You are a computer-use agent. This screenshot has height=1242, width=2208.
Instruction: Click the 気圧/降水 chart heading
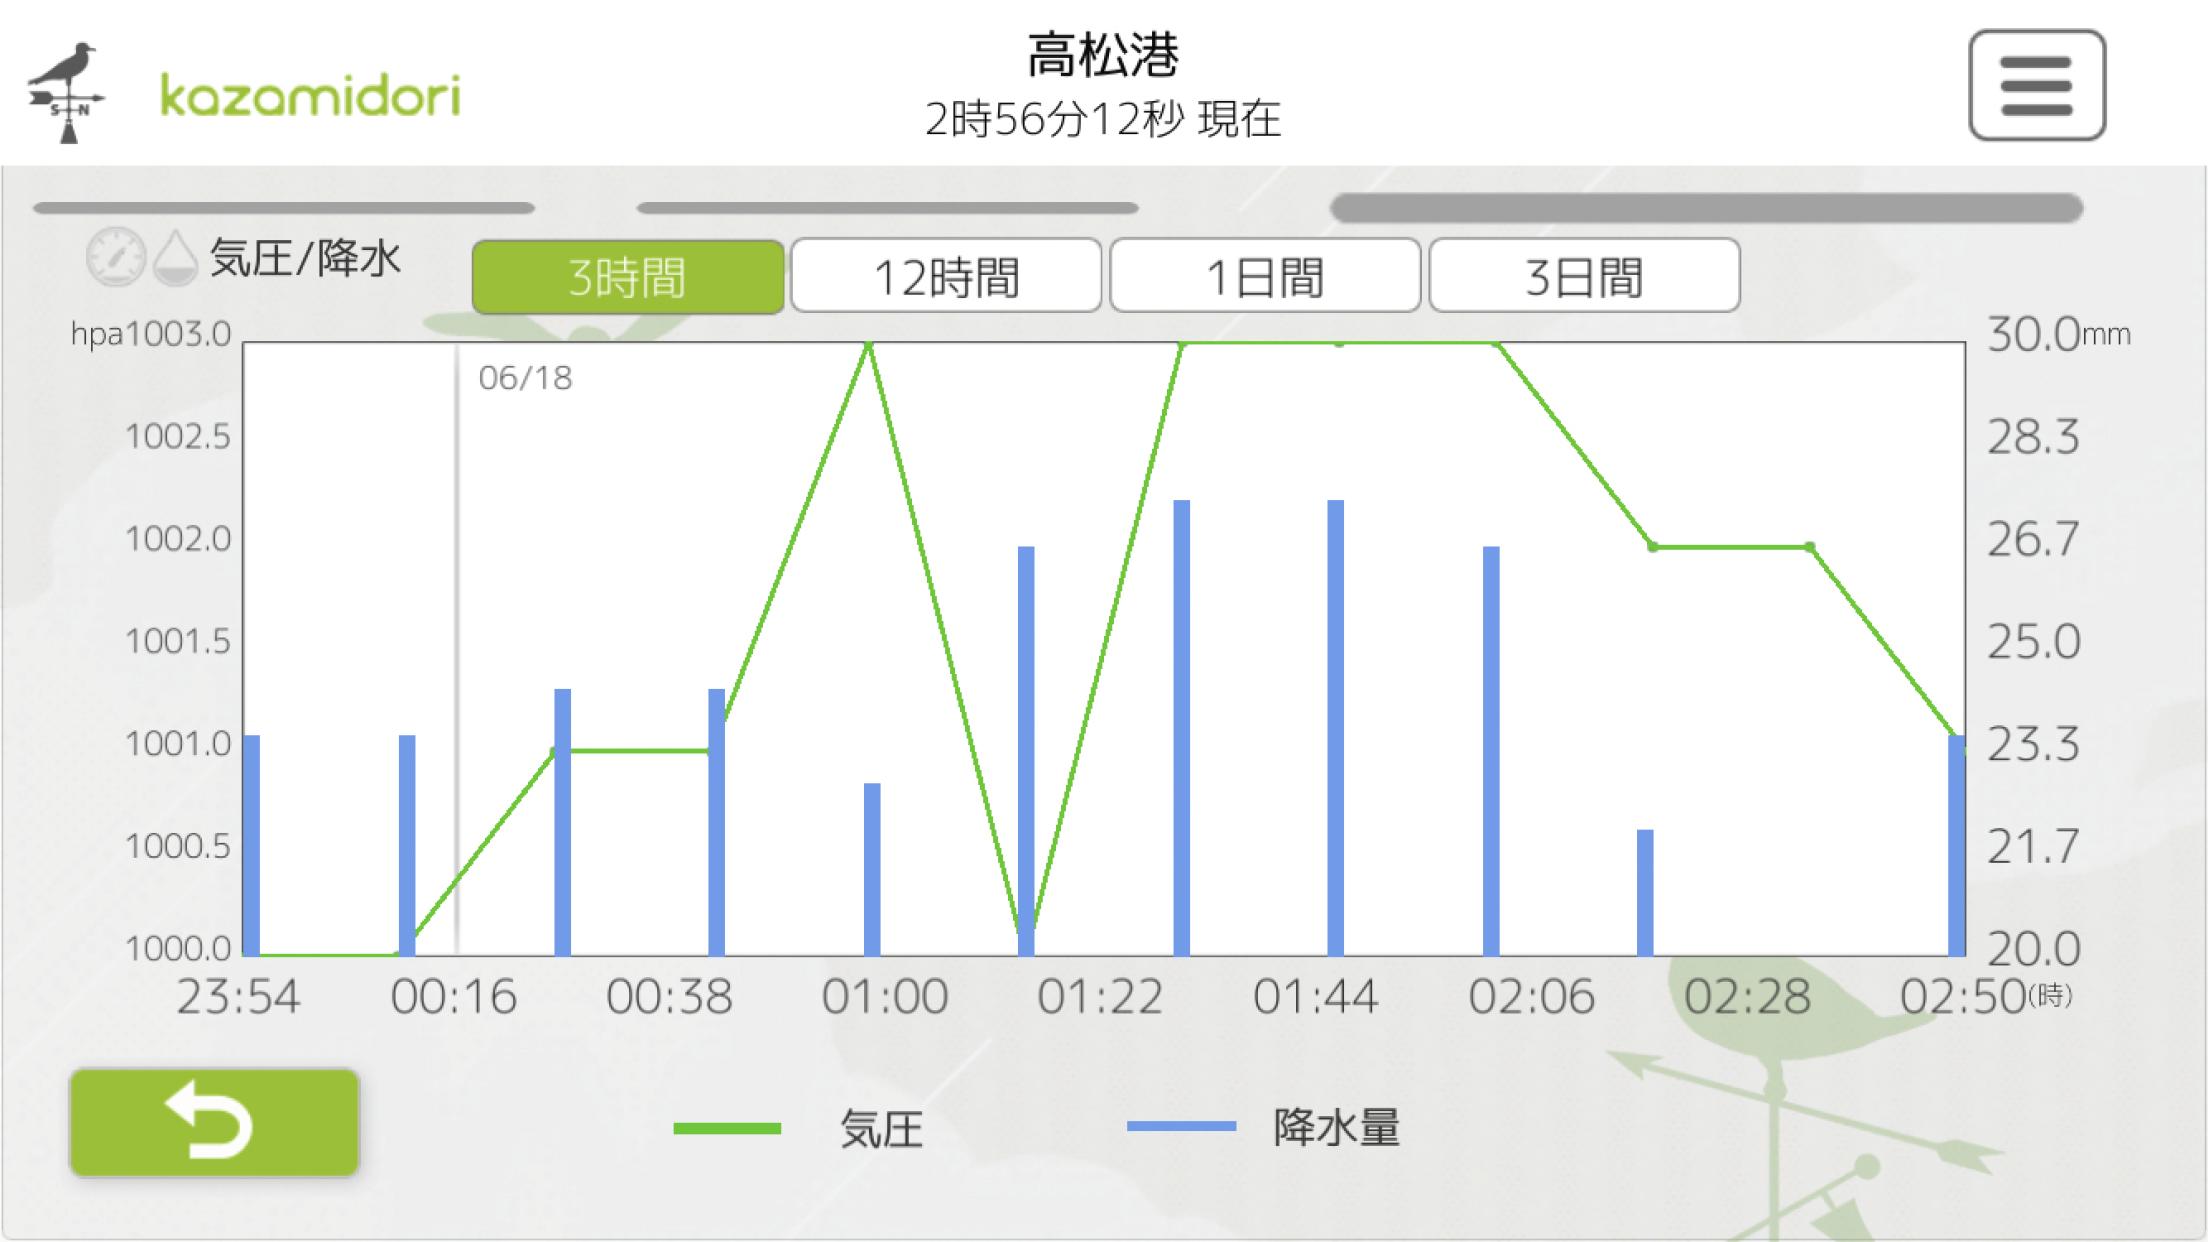(305, 258)
